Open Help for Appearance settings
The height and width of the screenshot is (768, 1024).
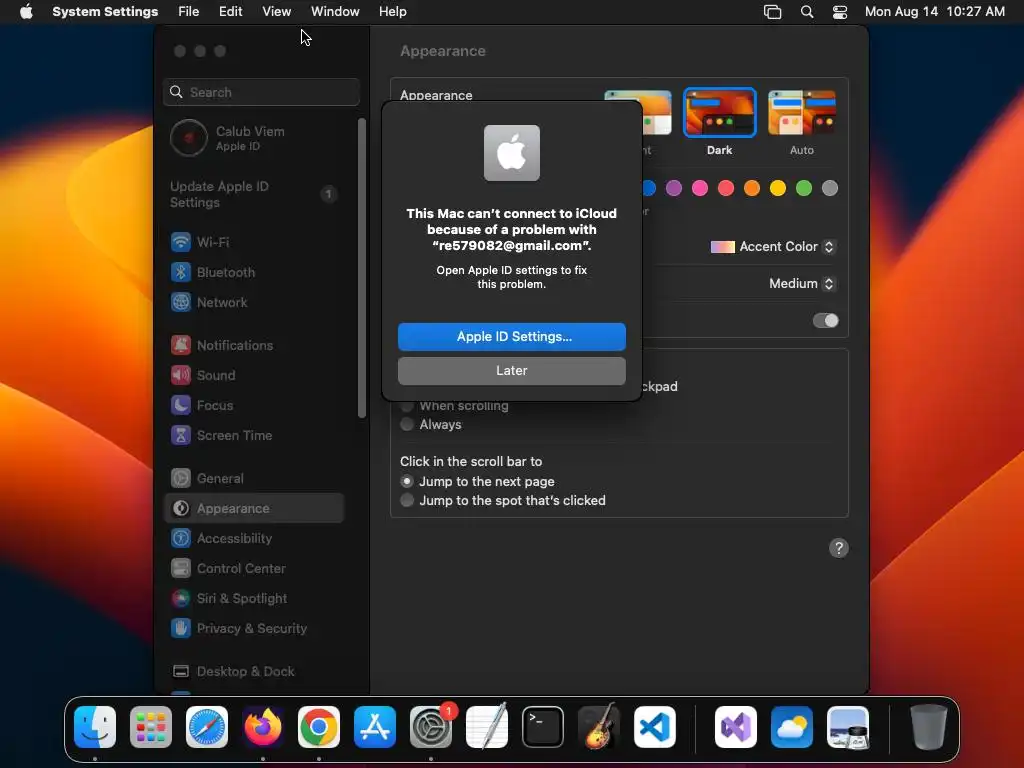839,548
